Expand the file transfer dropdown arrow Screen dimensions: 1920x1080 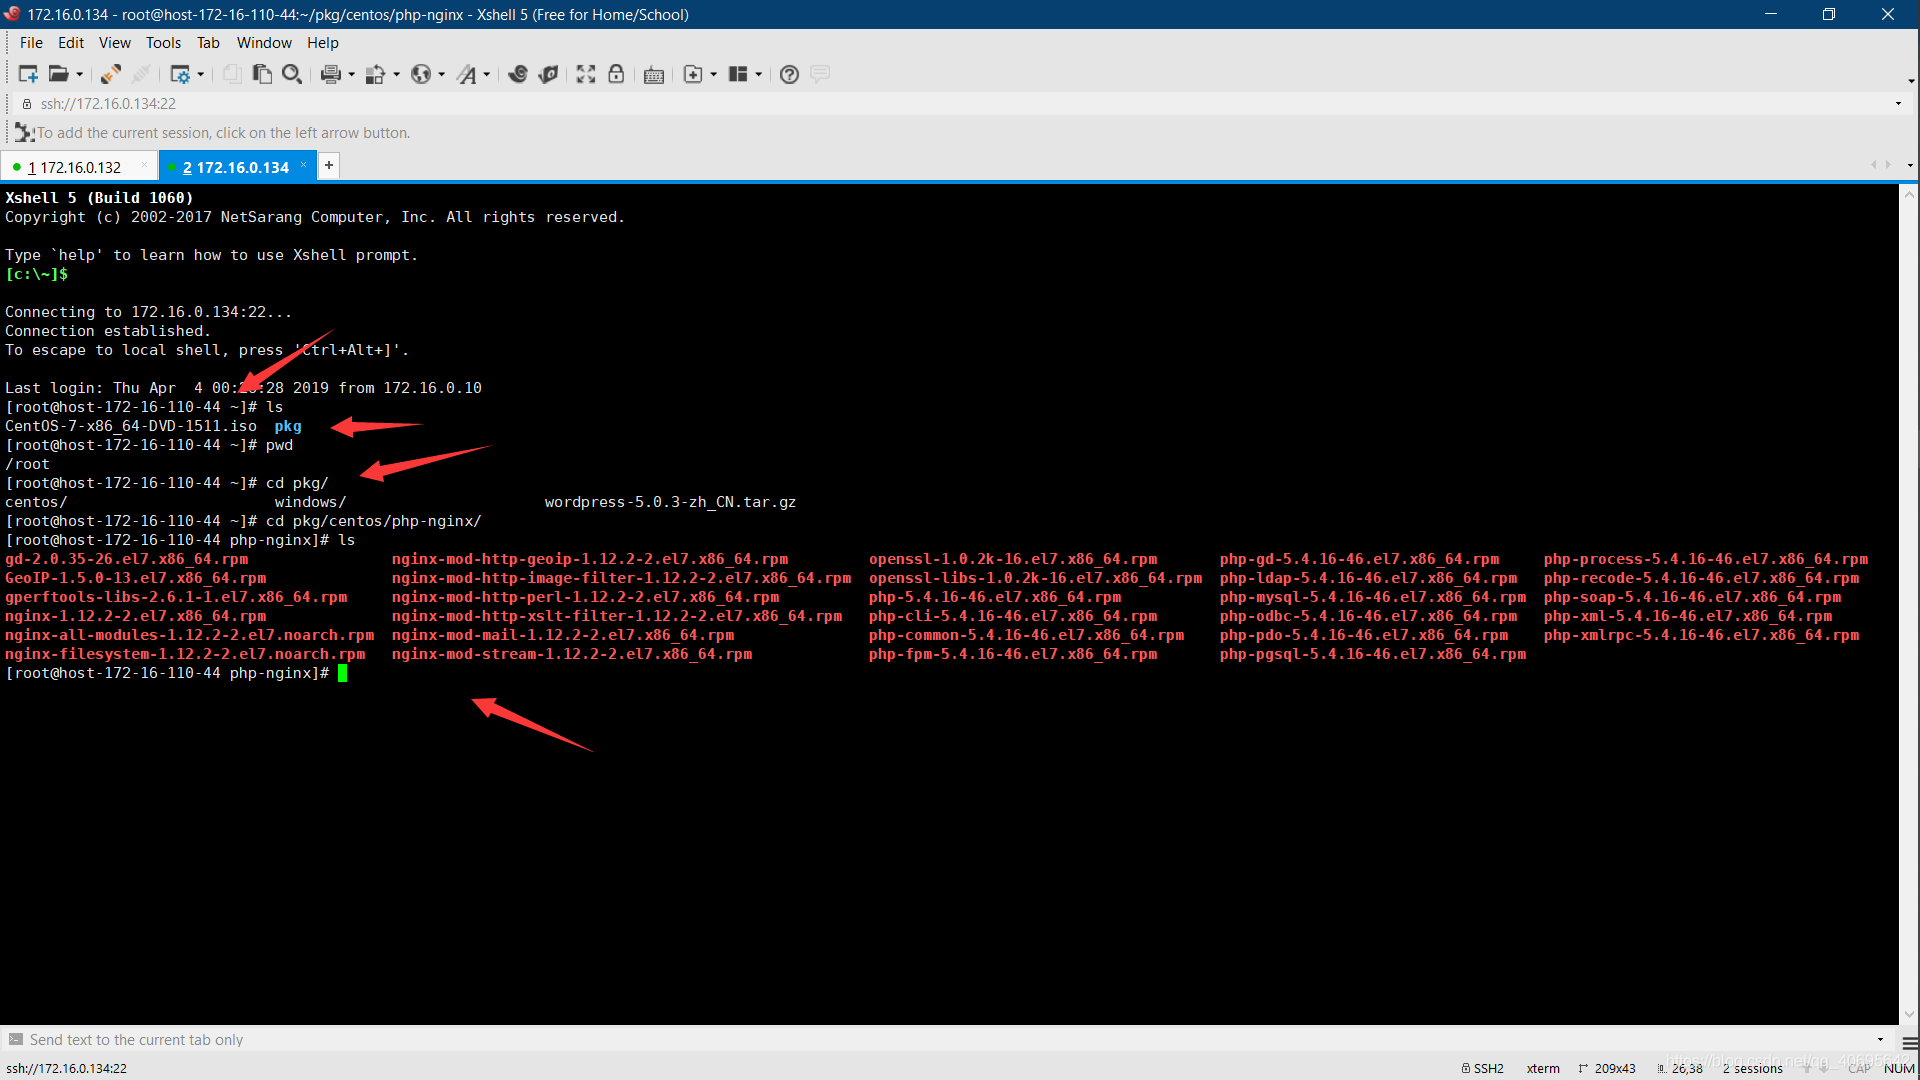click(x=396, y=75)
